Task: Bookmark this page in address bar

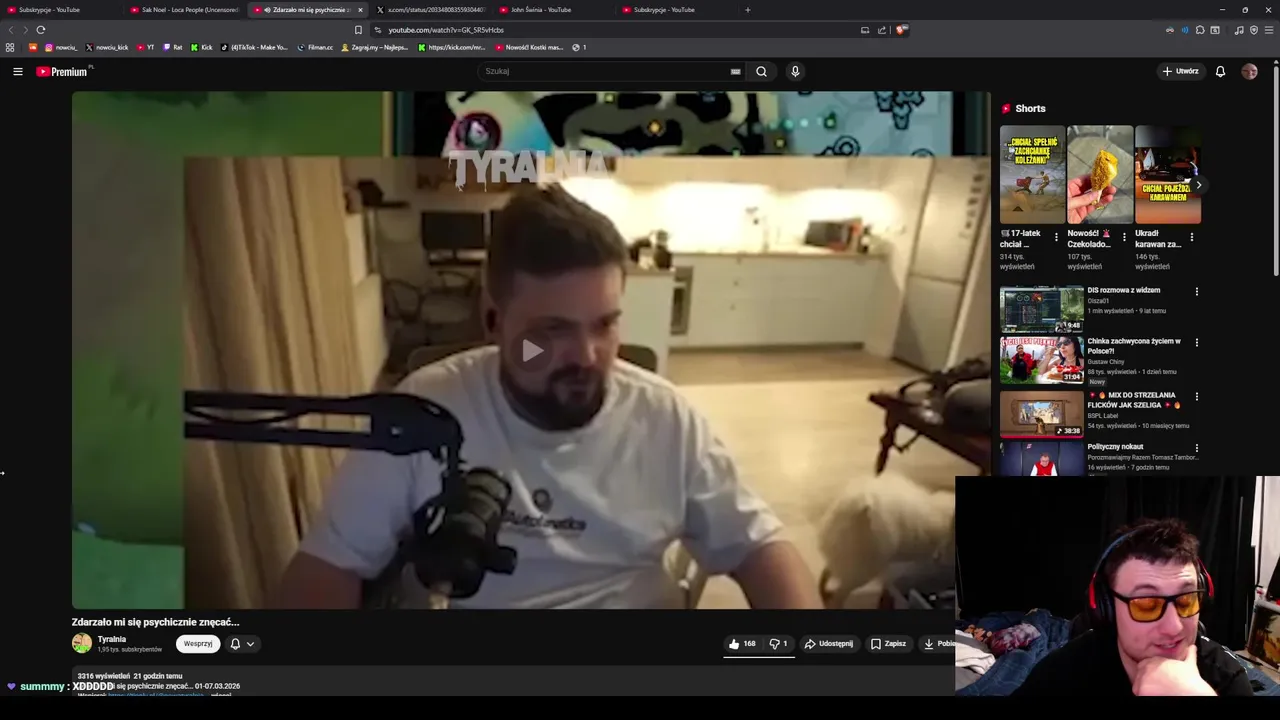Action: [358, 30]
